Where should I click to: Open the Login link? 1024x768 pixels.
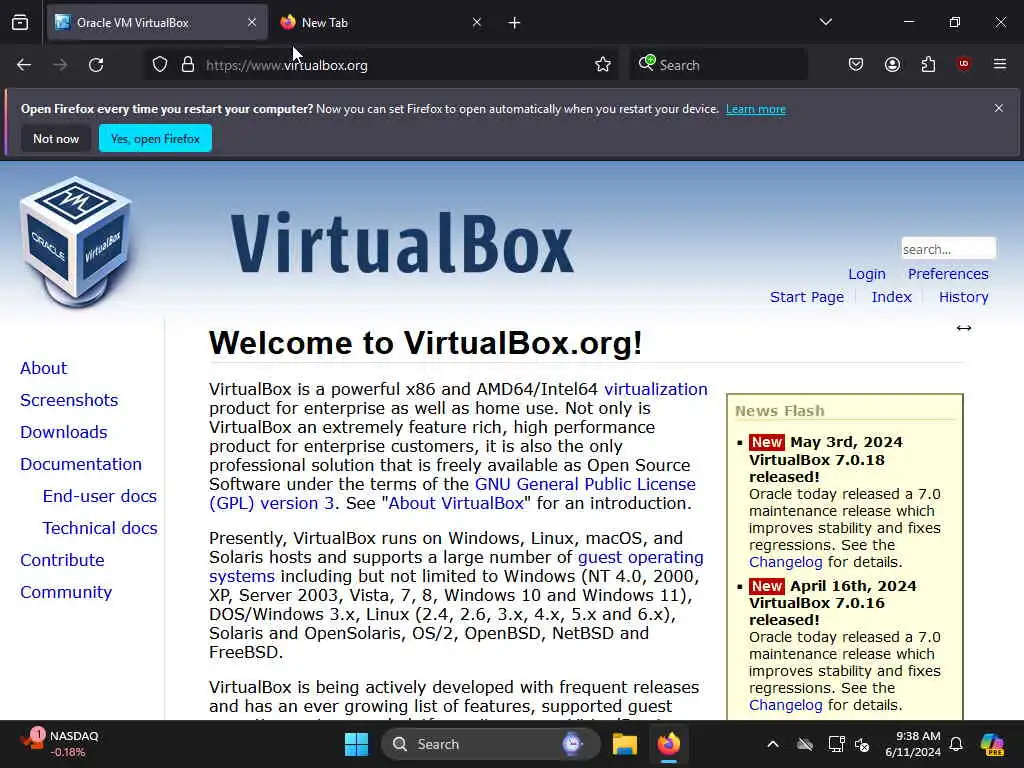pyautogui.click(x=867, y=274)
